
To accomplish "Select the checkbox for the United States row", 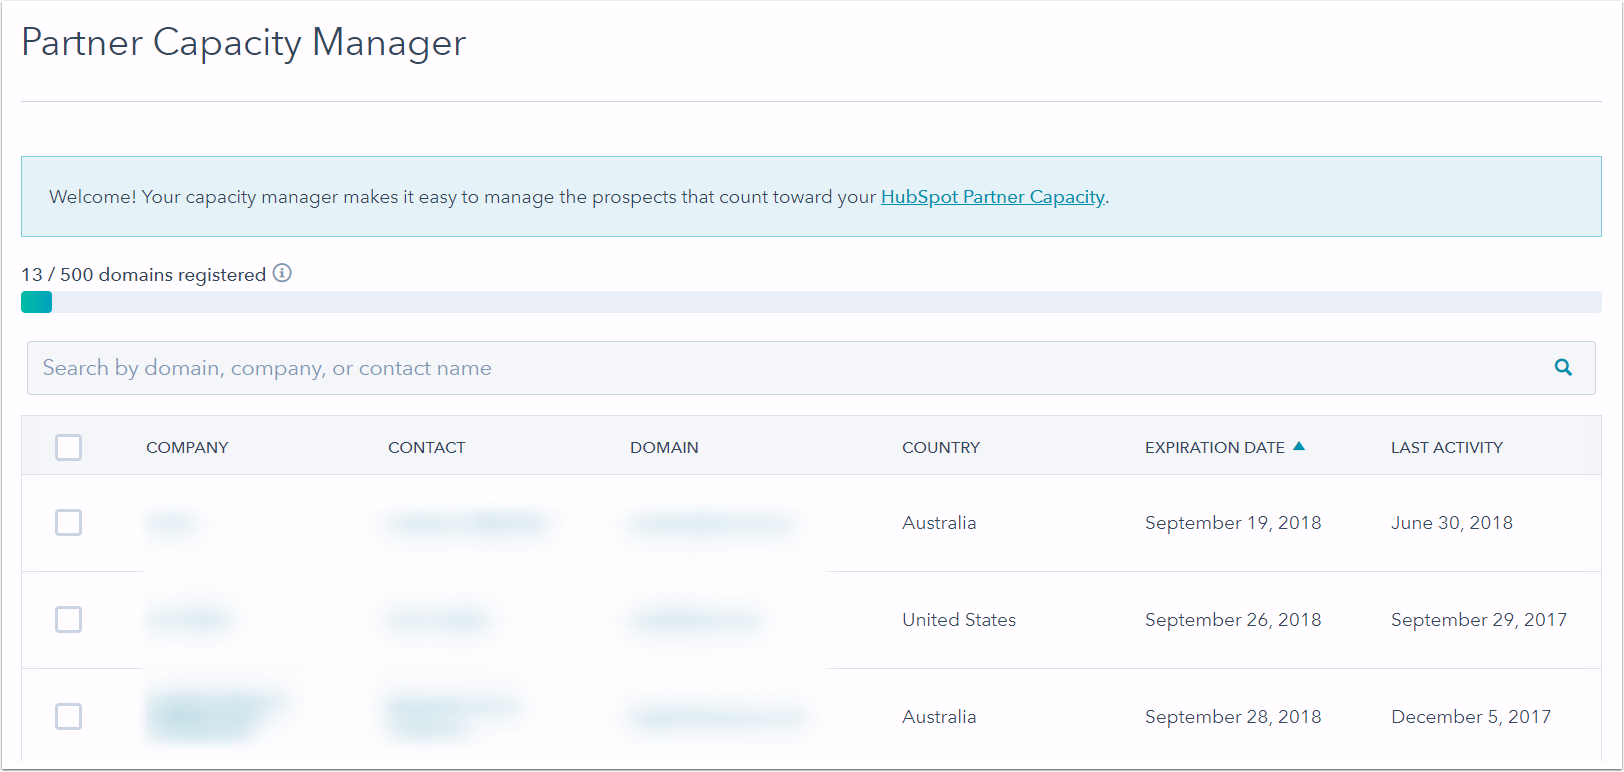I will pyautogui.click(x=68, y=620).
